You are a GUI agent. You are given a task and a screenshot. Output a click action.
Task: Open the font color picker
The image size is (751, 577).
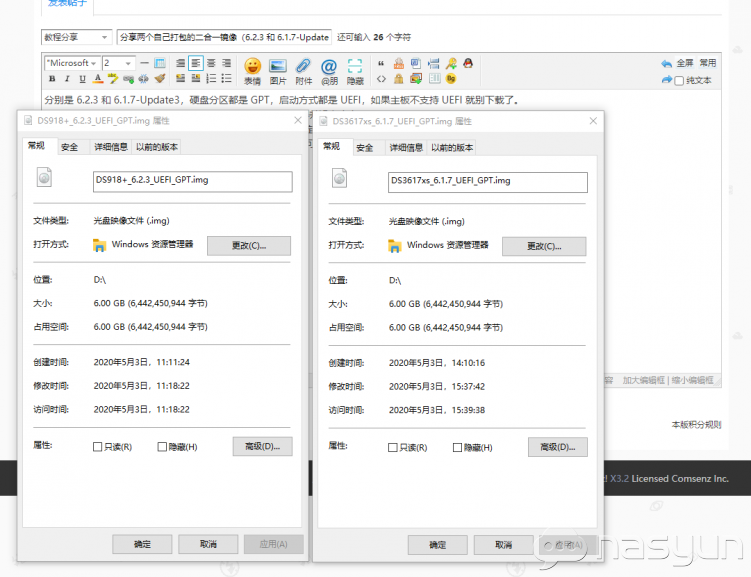(98, 79)
